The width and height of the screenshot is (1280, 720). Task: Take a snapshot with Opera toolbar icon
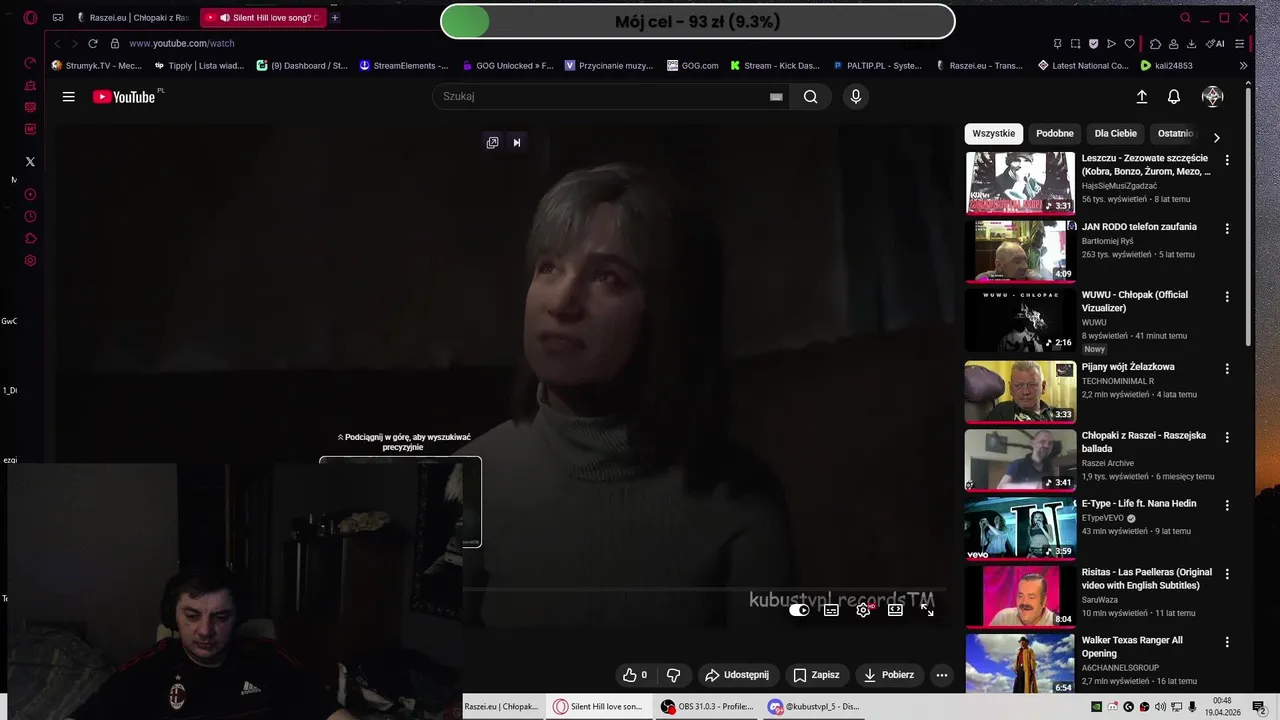point(1075,44)
